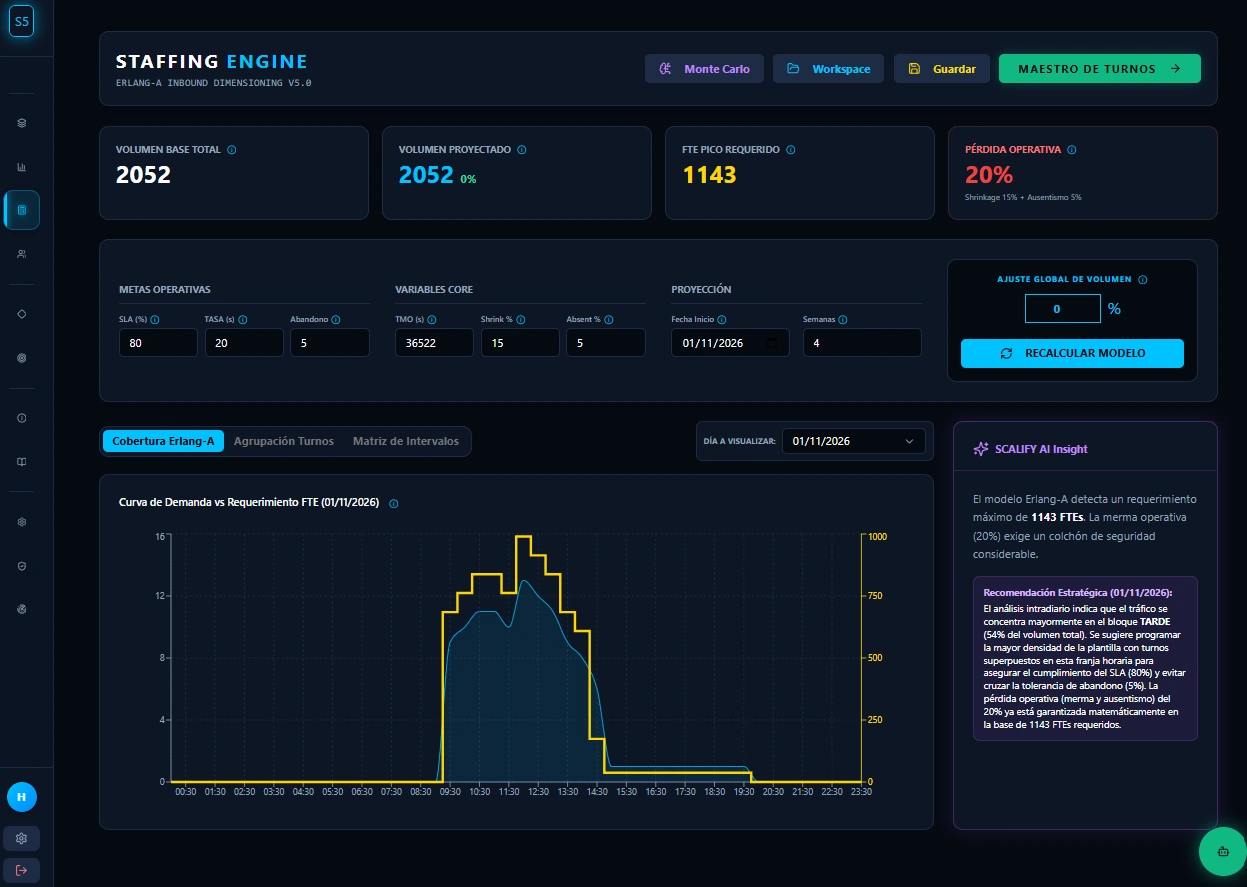The height and width of the screenshot is (887, 1247).
Task: Click the info icon next to FTE Pico Requerido
Action: [x=791, y=150]
